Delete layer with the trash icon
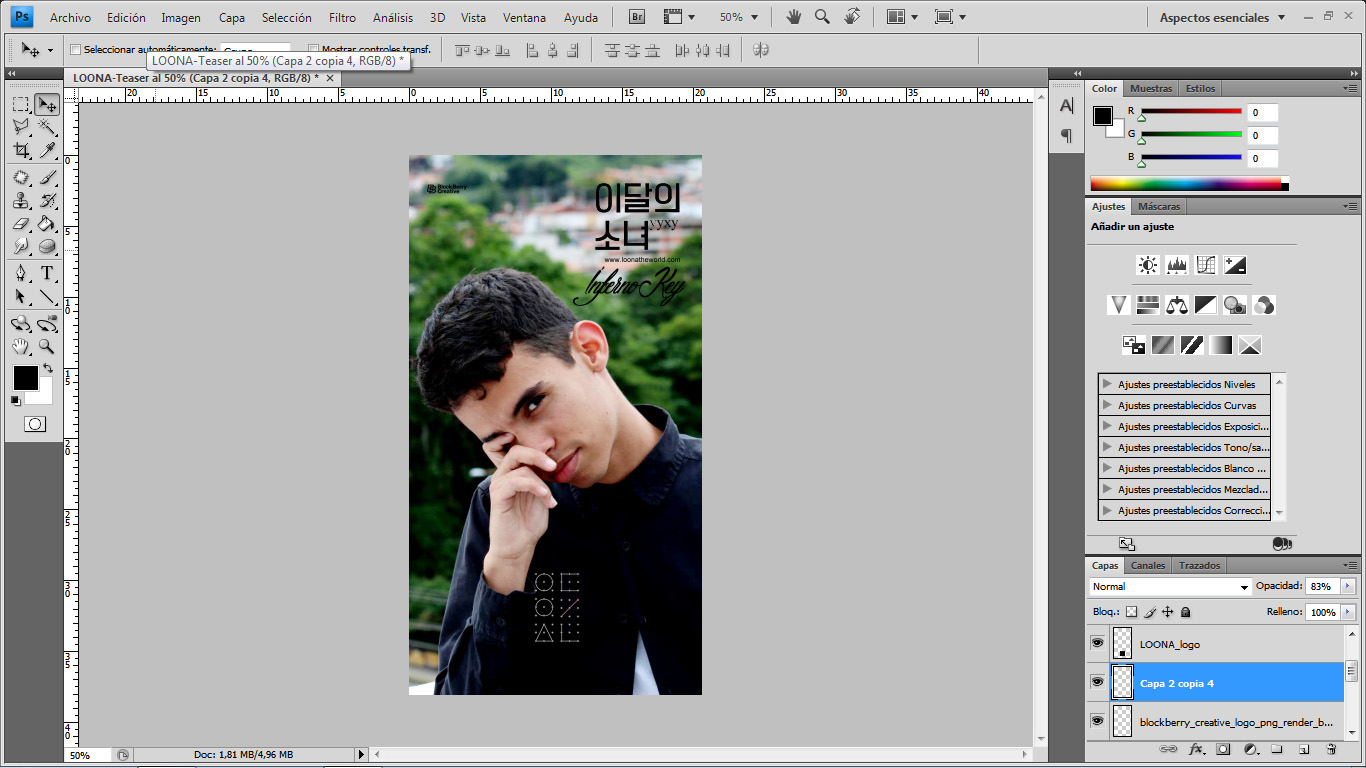 (1331, 749)
